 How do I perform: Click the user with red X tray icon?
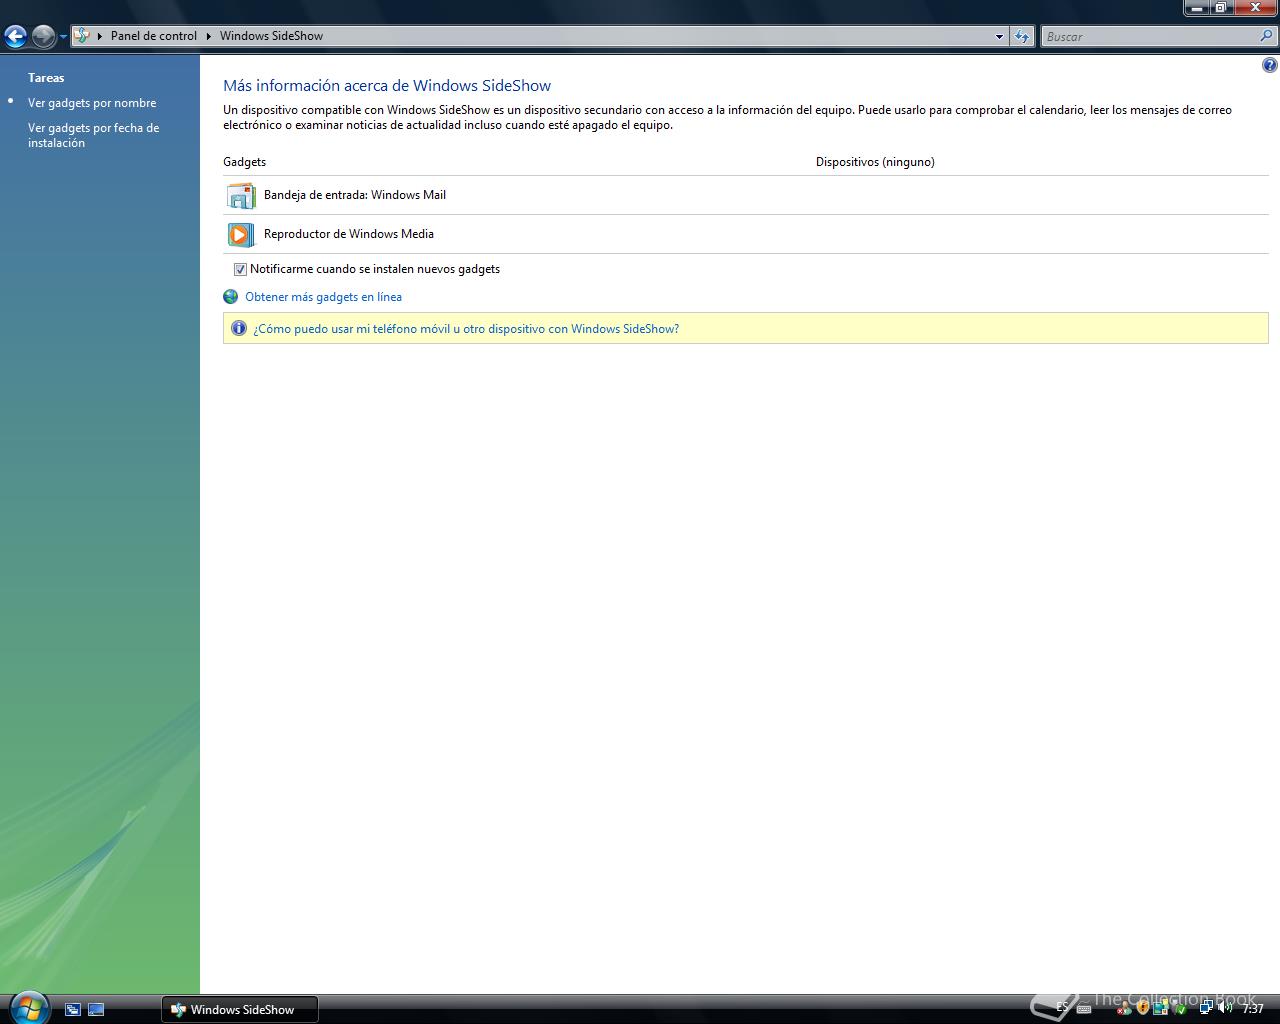click(1124, 1009)
